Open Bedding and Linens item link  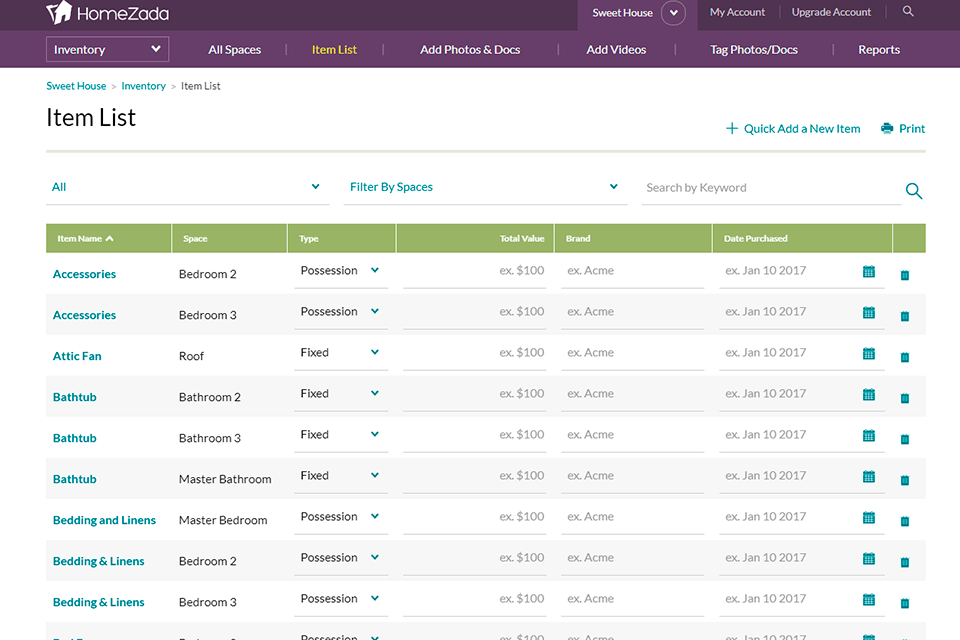(x=104, y=520)
